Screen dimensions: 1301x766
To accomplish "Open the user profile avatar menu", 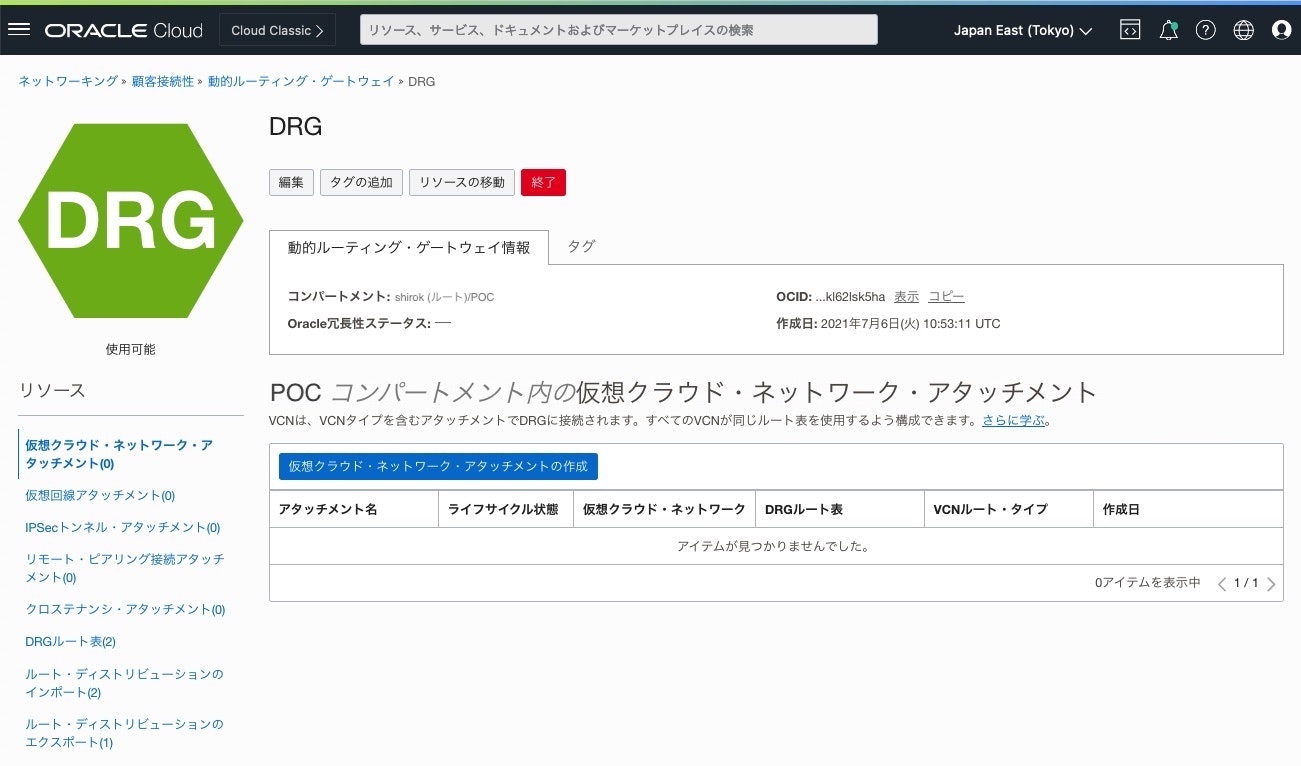I will pyautogui.click(x=1281, y=30).
